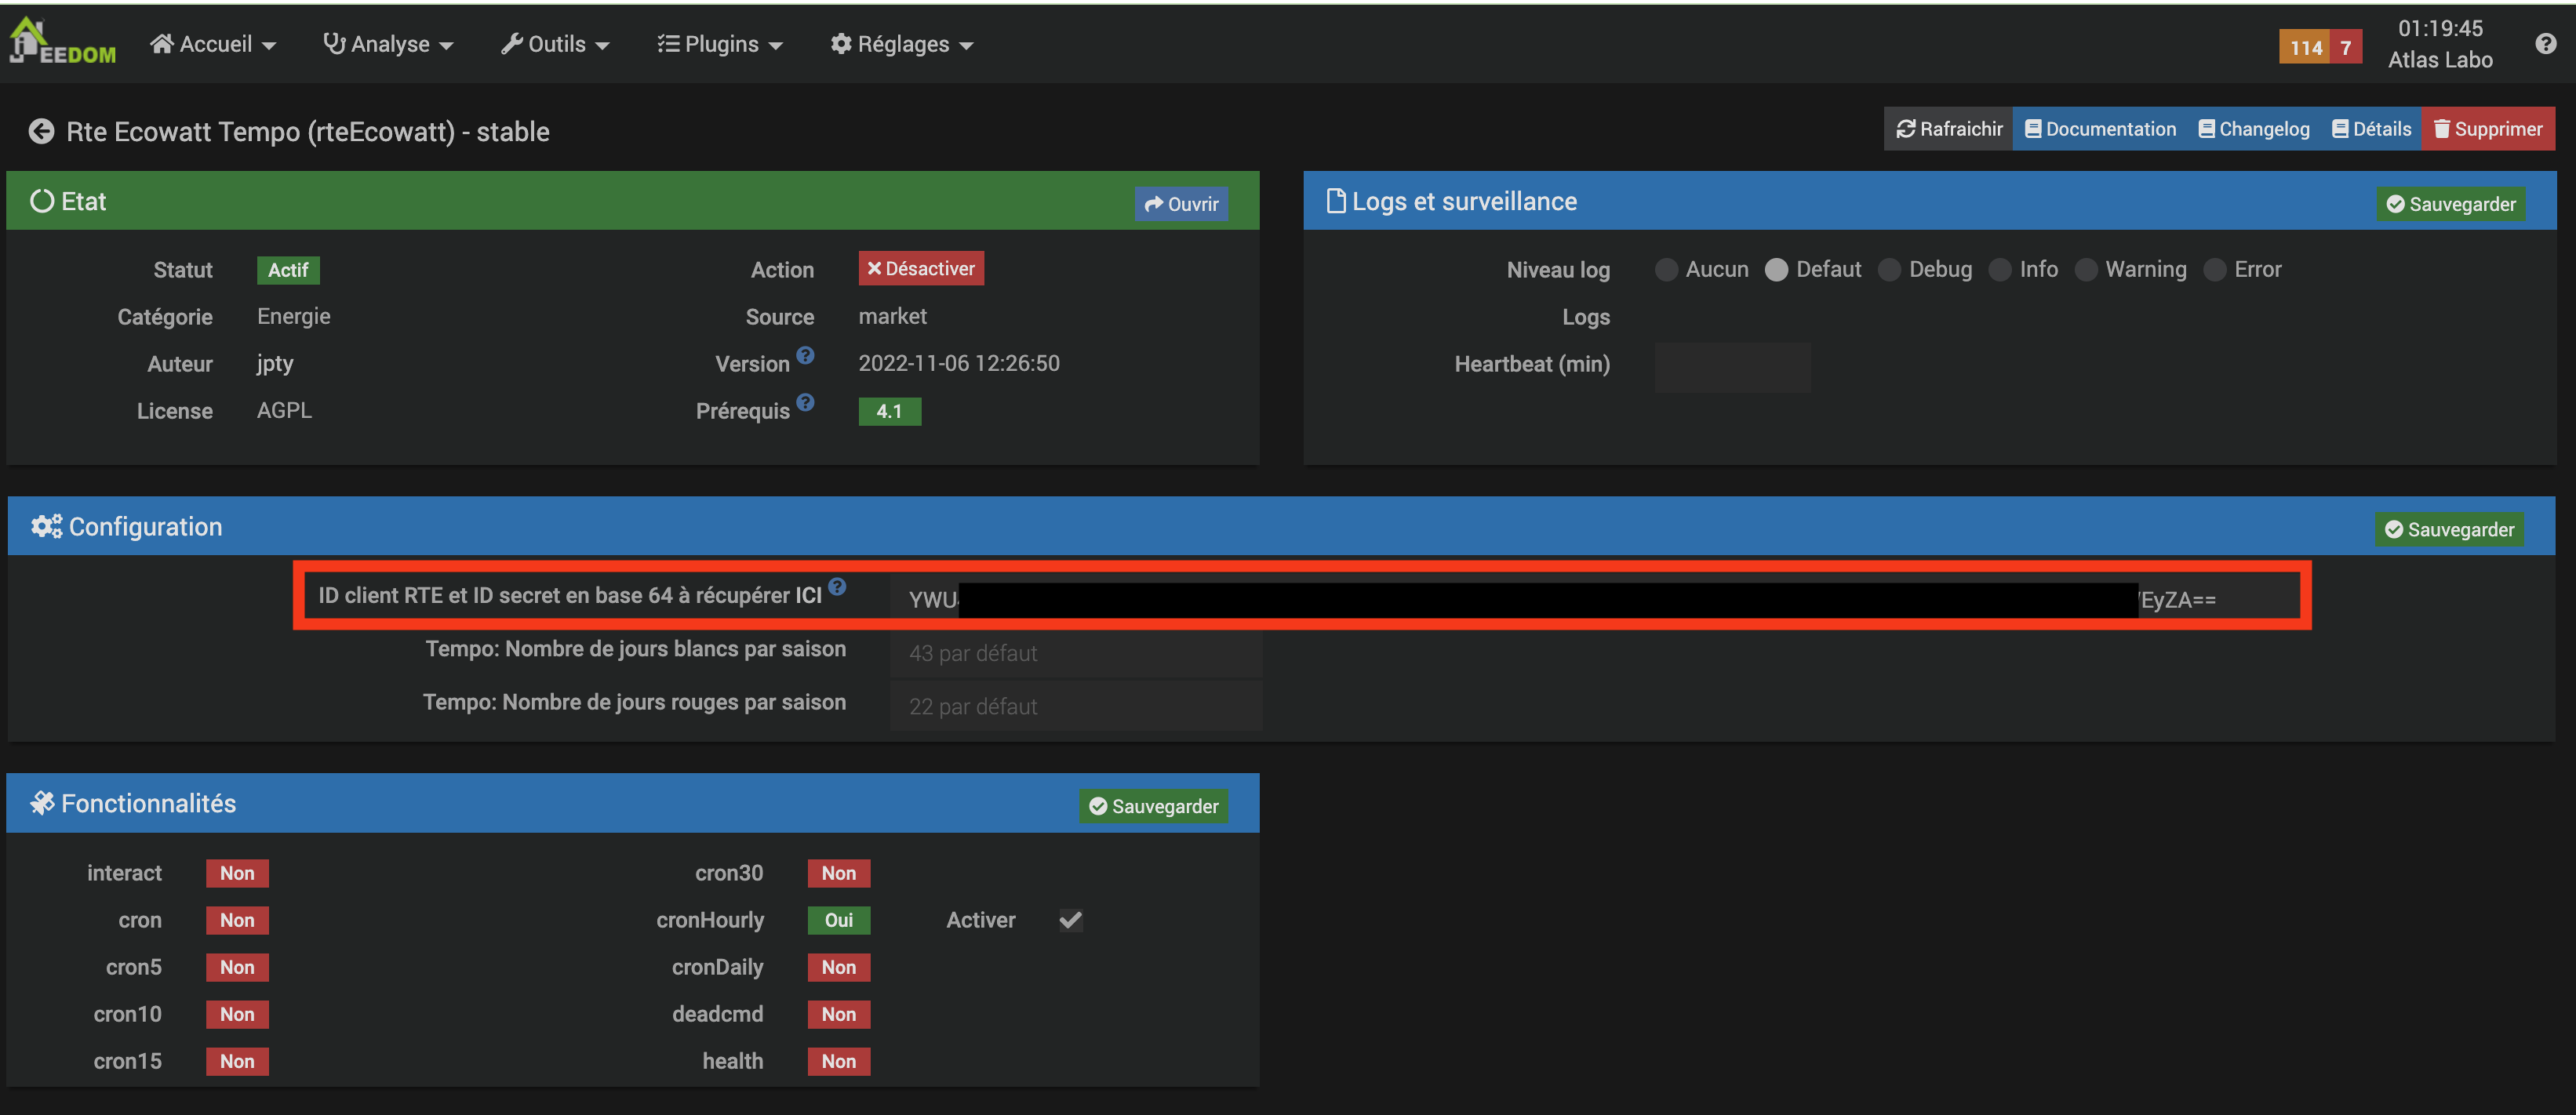This screenshot has width=2576, height=1115.
Task: Select Error log level
Action: [x=2214, y=270]
